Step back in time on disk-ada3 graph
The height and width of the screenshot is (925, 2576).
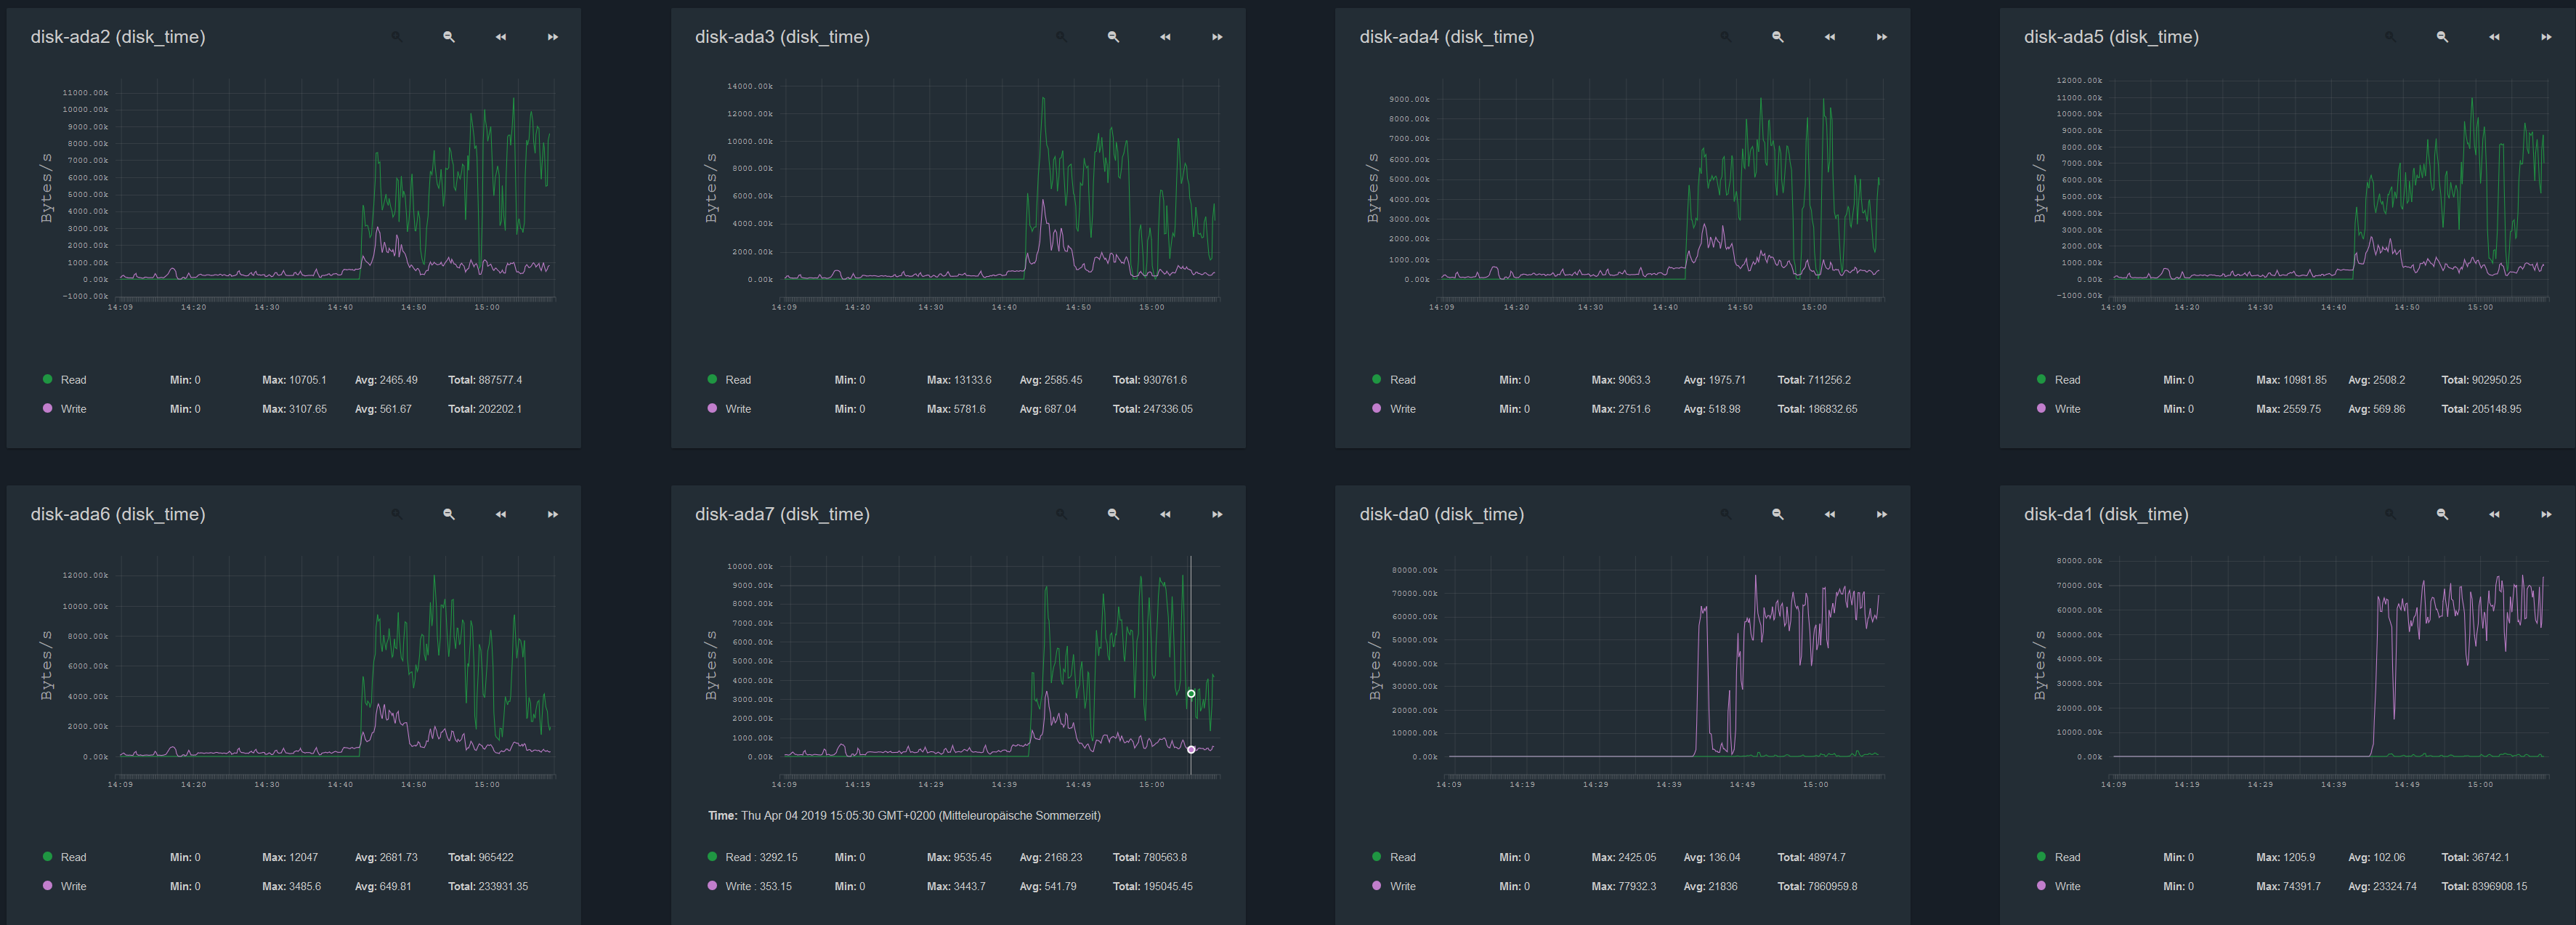tap(1165, 37)
